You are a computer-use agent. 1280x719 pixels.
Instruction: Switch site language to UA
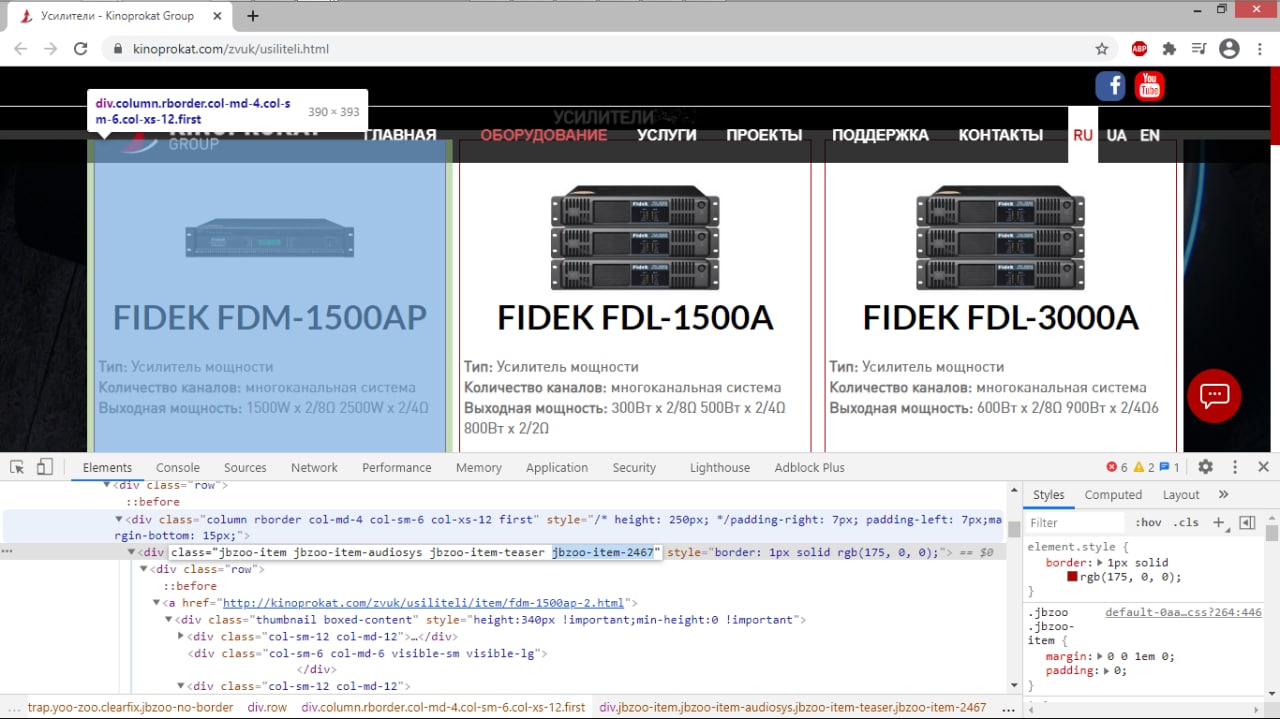pos(1116,135)
